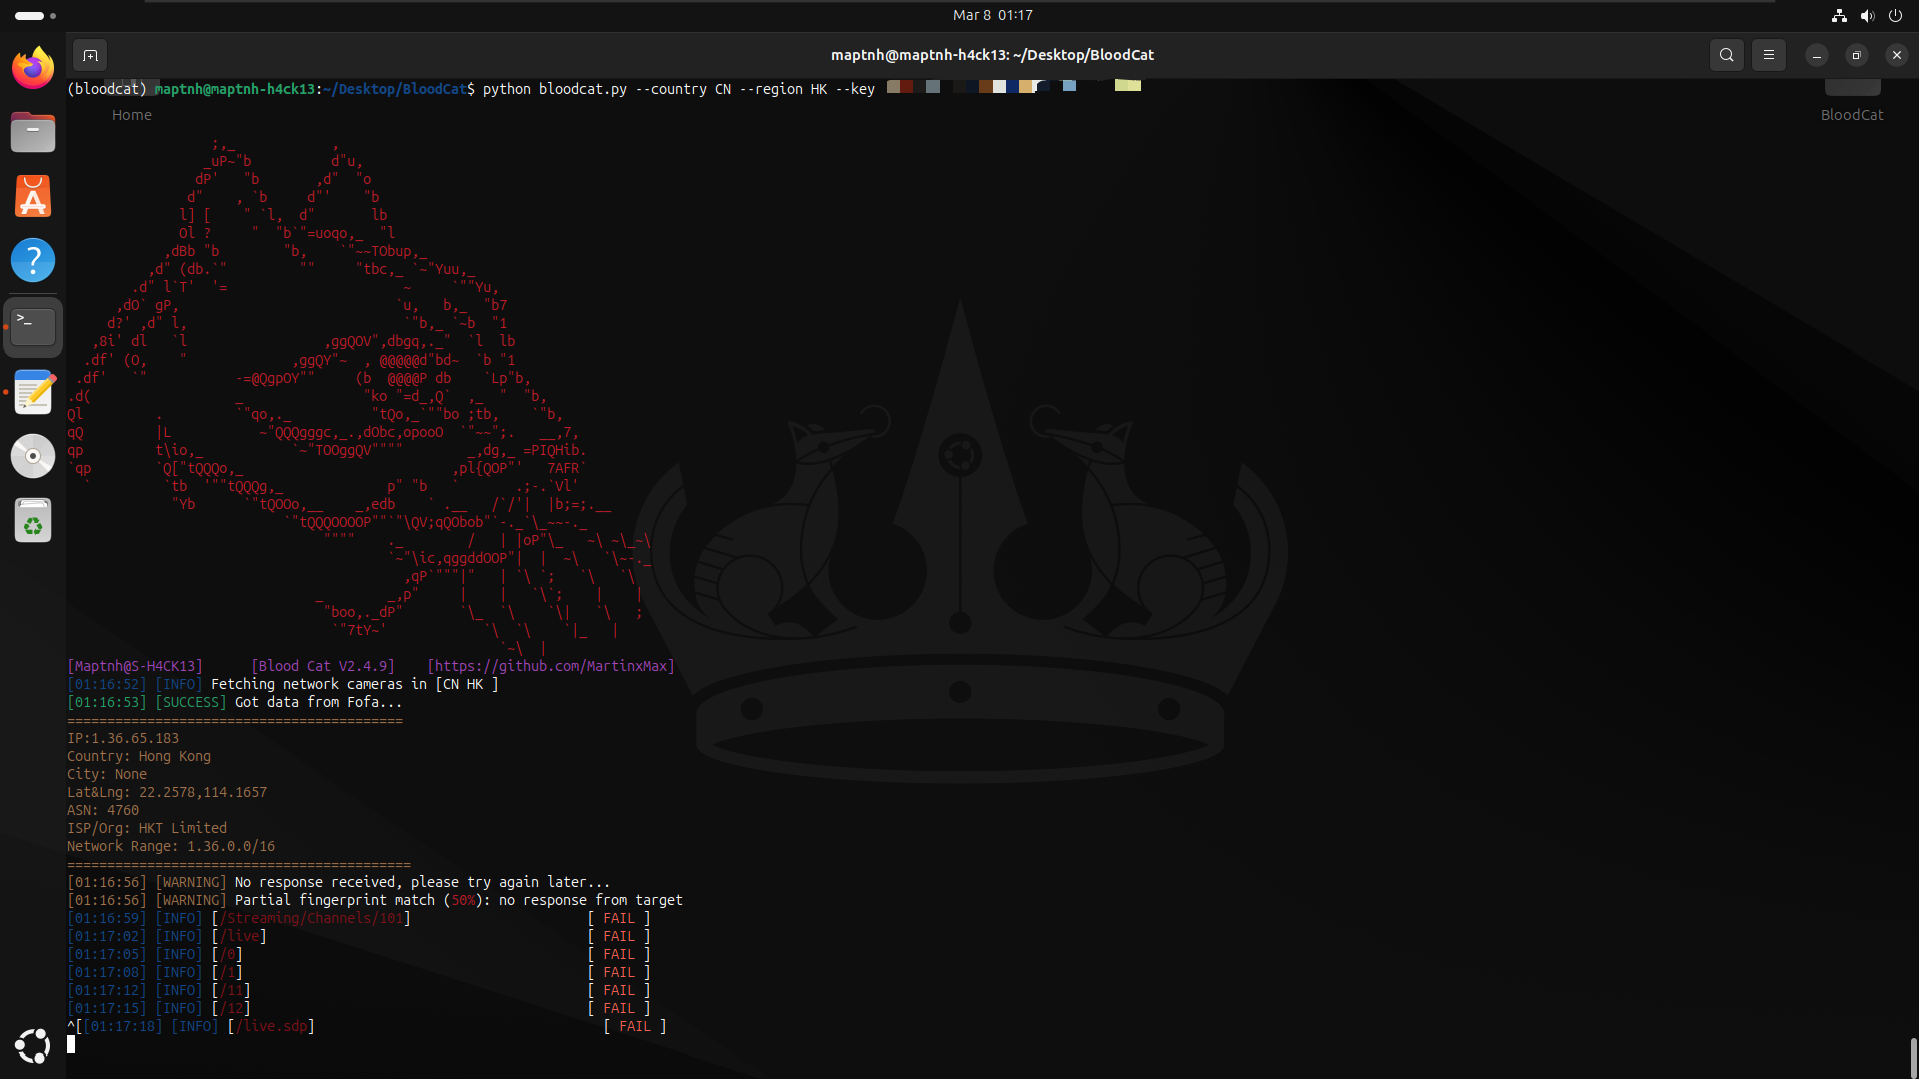This screenshot has width=1919, height=1079.
Task: Open the Files manager dock icon
Action: [33, 132]
